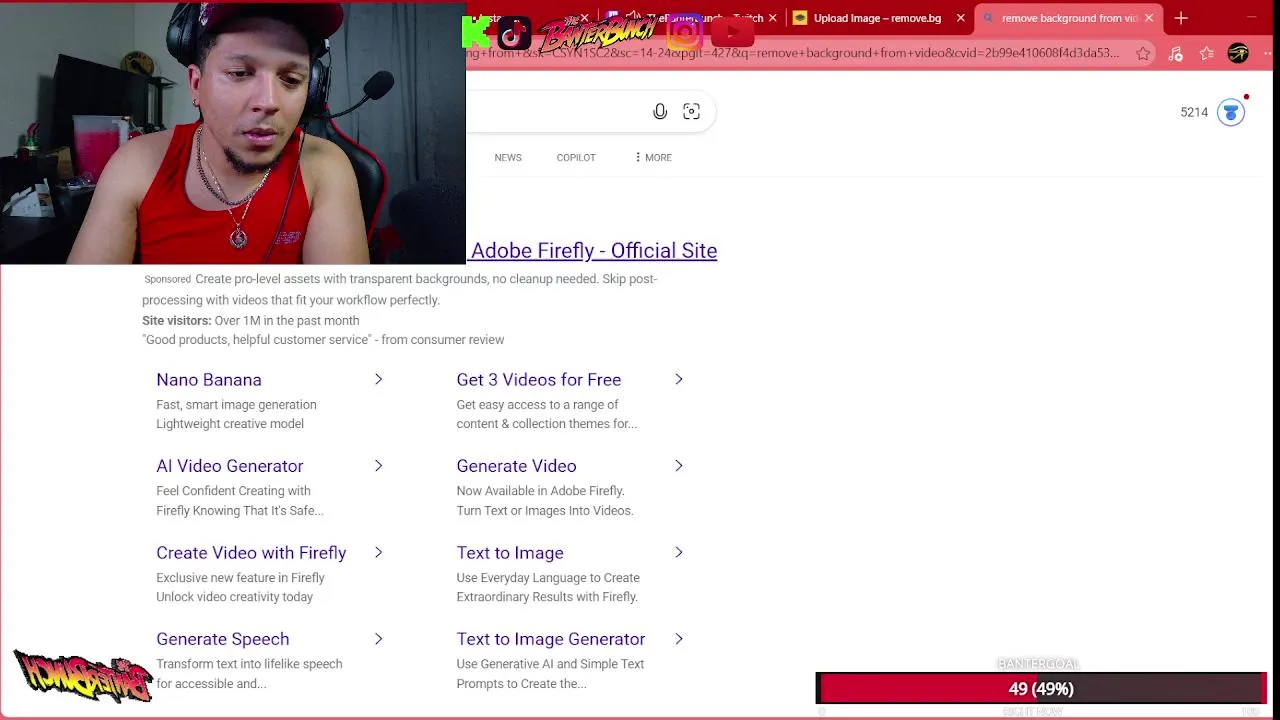The image size is (1280, 720).
Task: Close the Upload Image – remove.bg tab
Action: (961, 18)
